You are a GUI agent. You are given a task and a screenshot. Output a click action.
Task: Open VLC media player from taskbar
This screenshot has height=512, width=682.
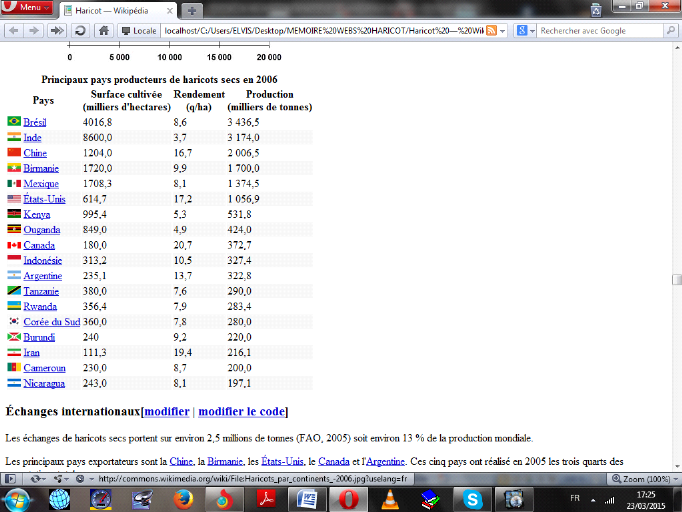[390, 499]
